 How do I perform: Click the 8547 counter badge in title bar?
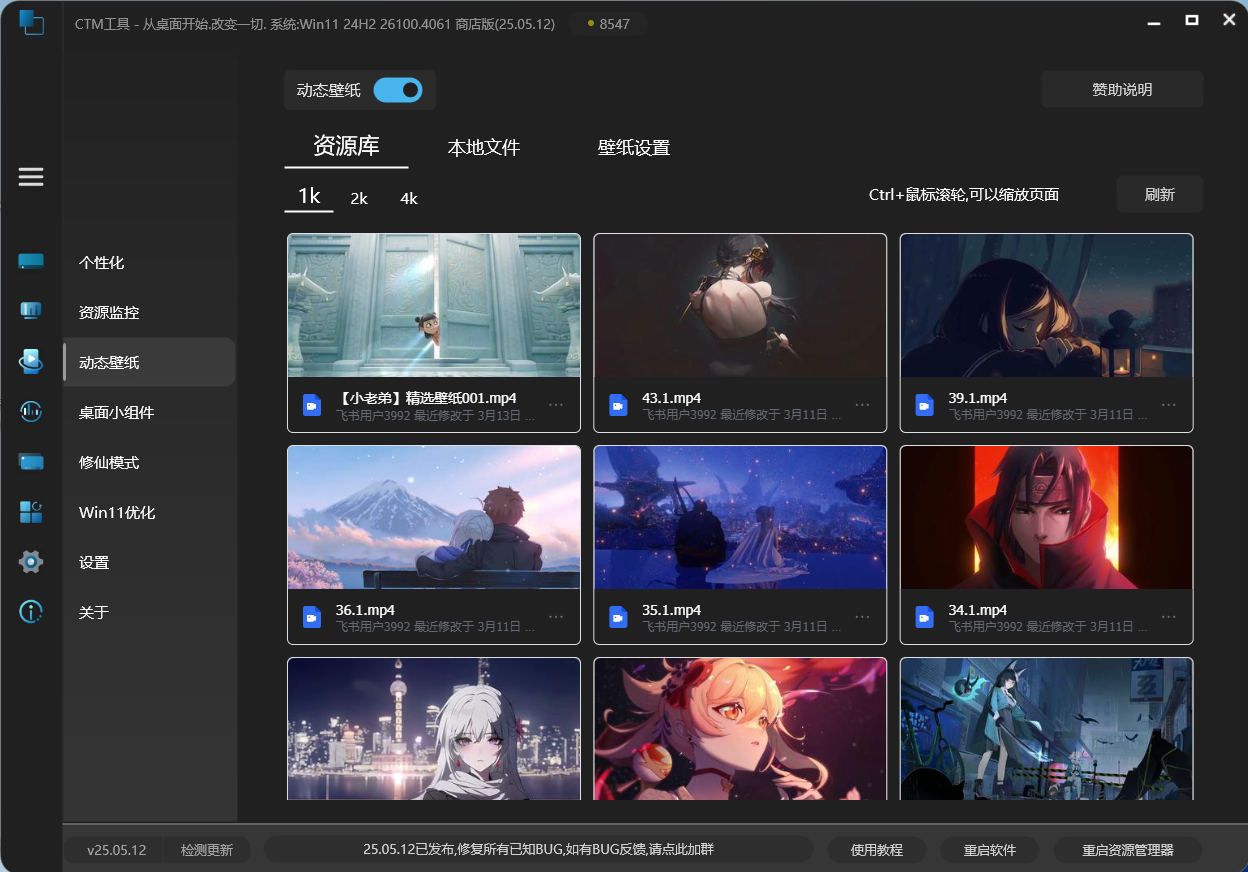pyautogui.click(x=608, y=24)
